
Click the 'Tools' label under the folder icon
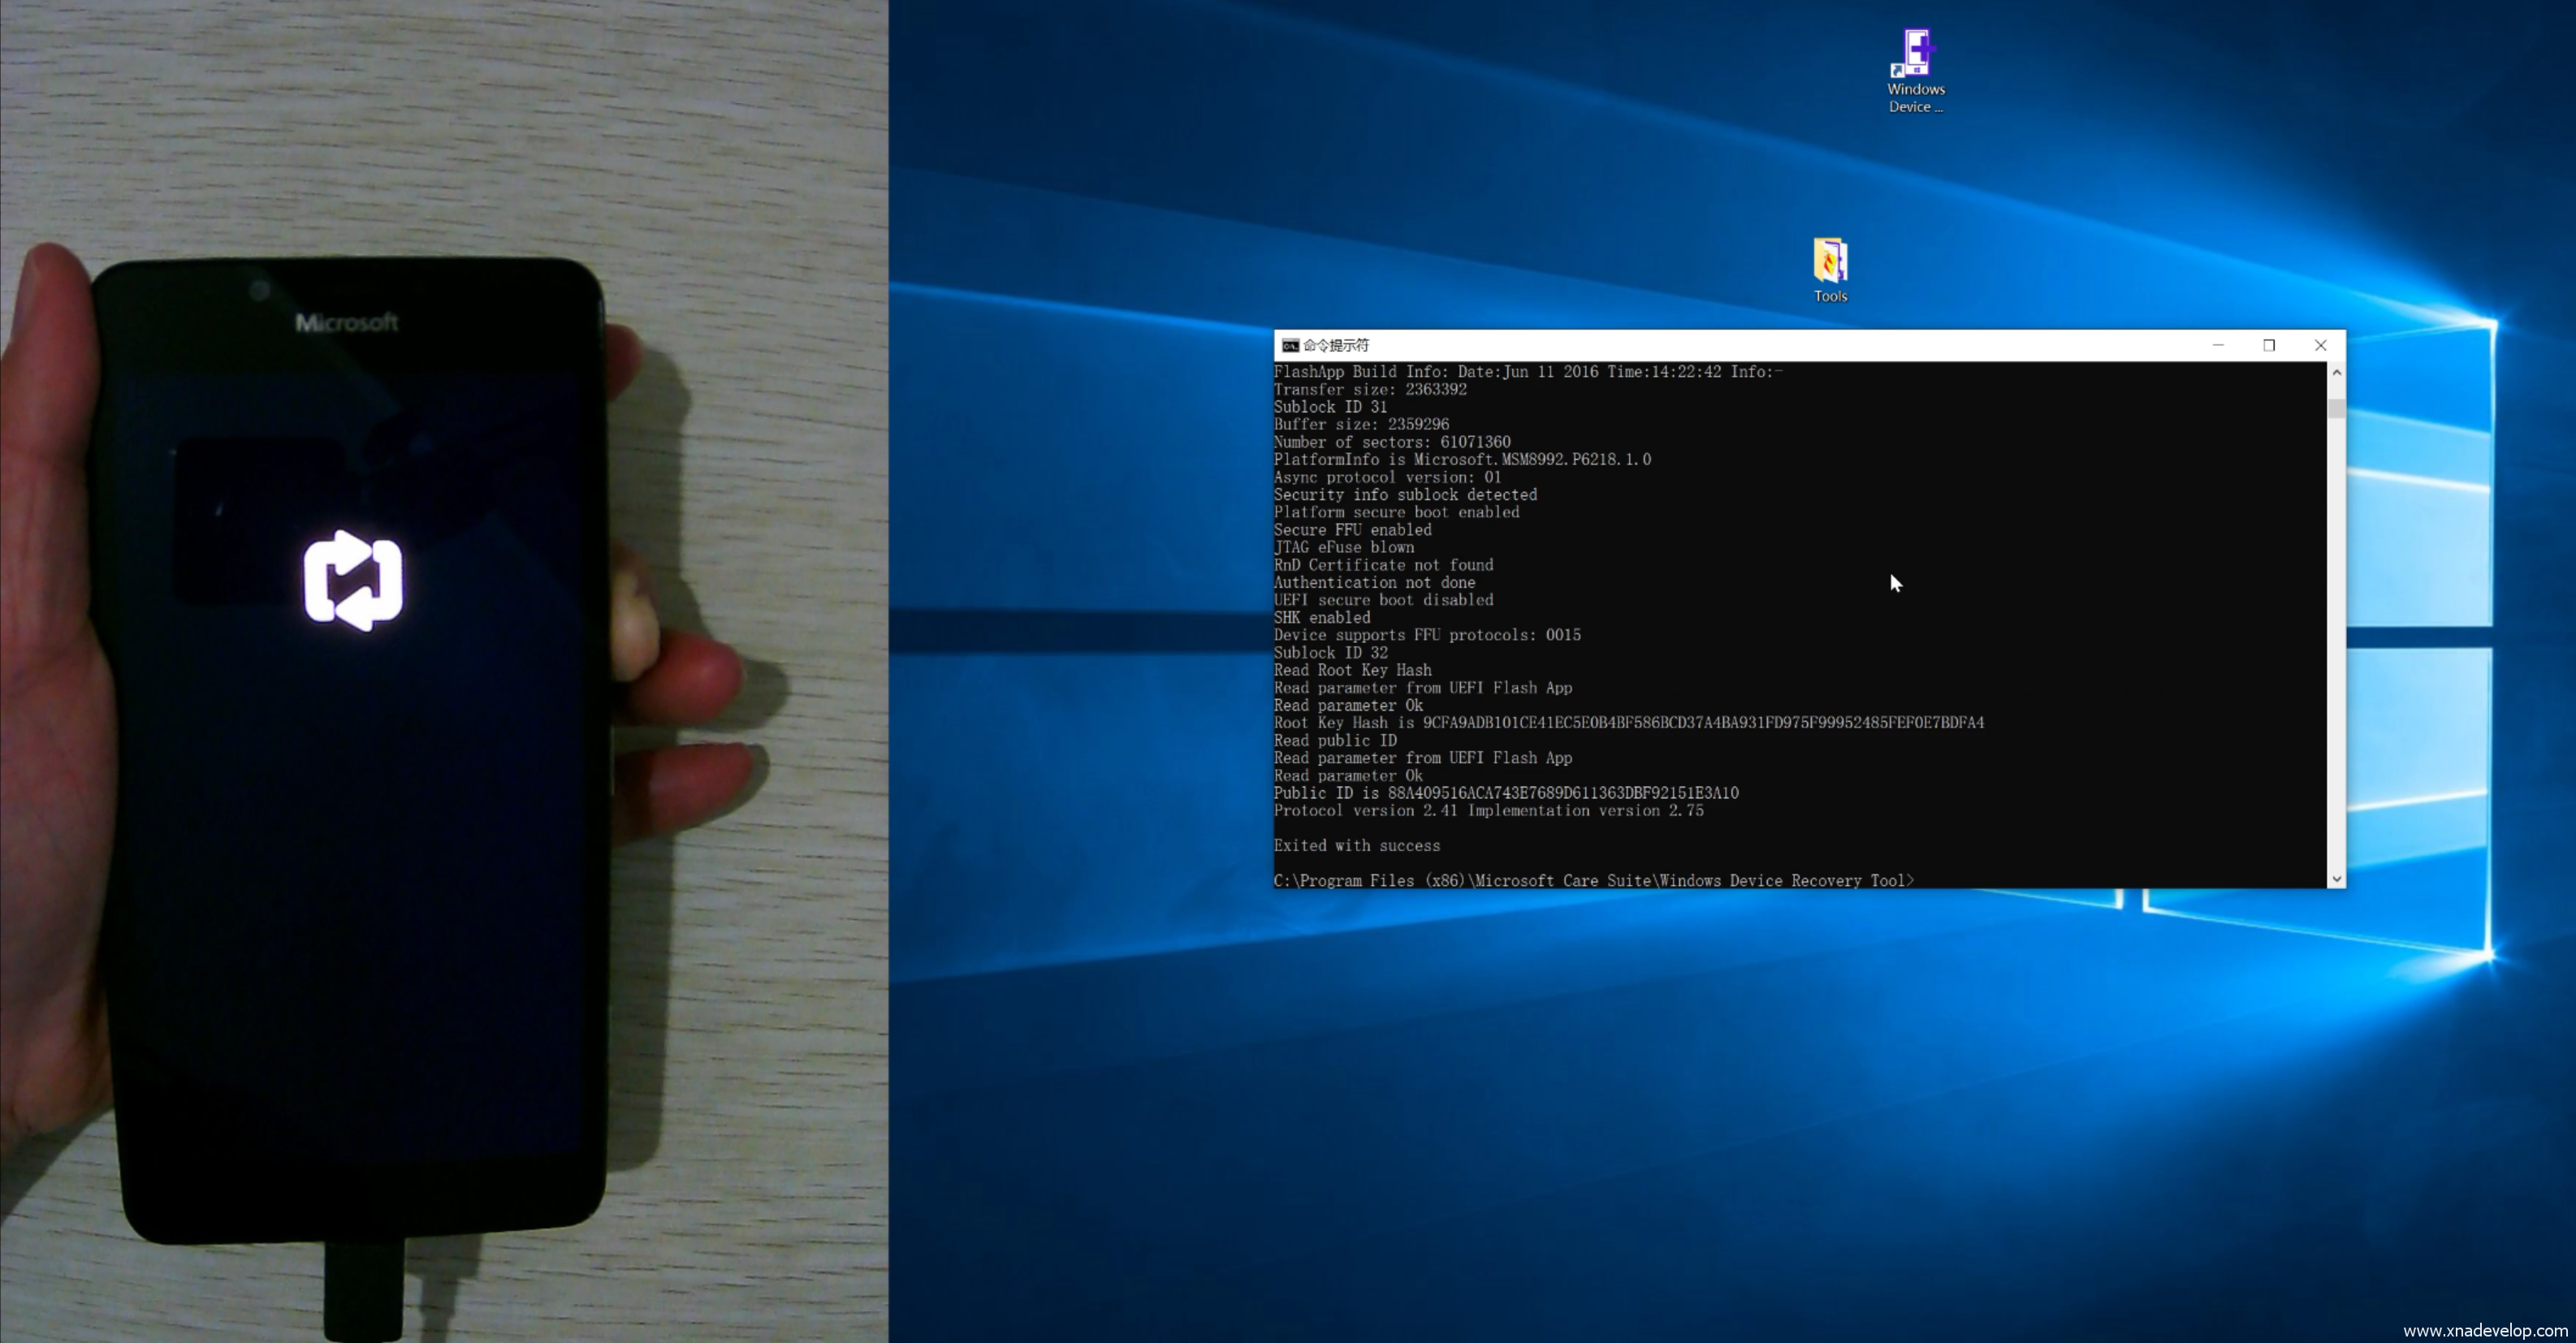point(1830,296)
